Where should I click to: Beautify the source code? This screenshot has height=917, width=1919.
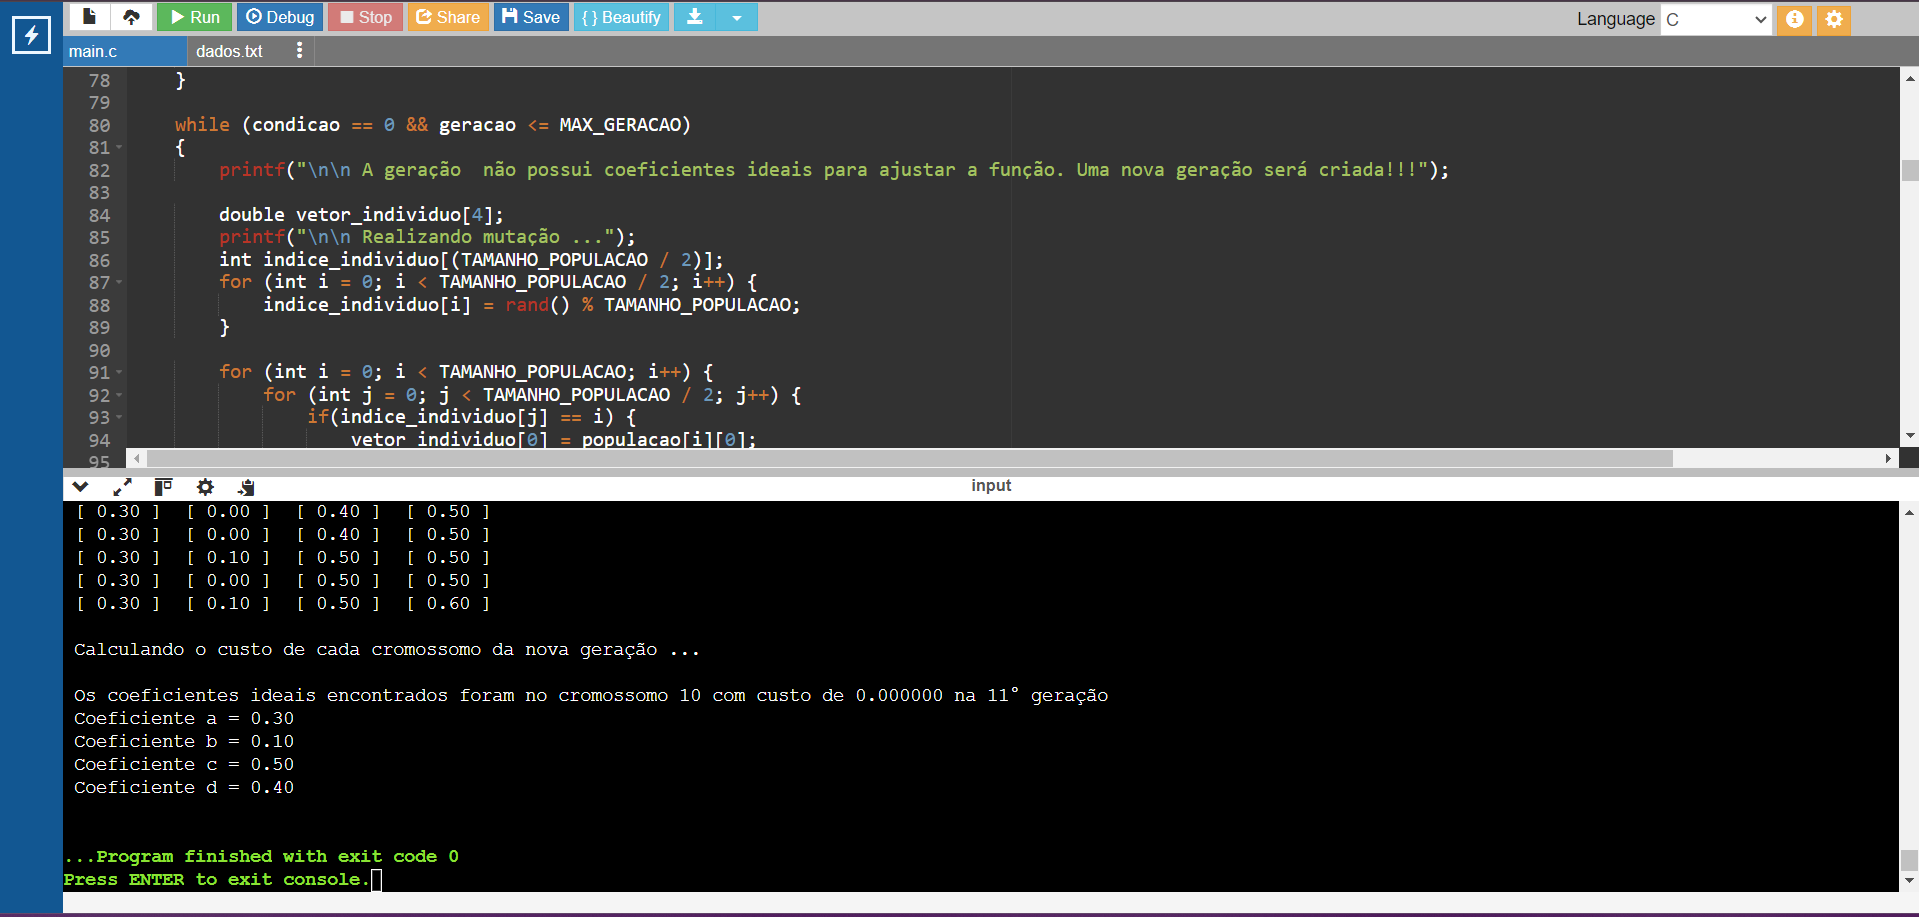620,16
